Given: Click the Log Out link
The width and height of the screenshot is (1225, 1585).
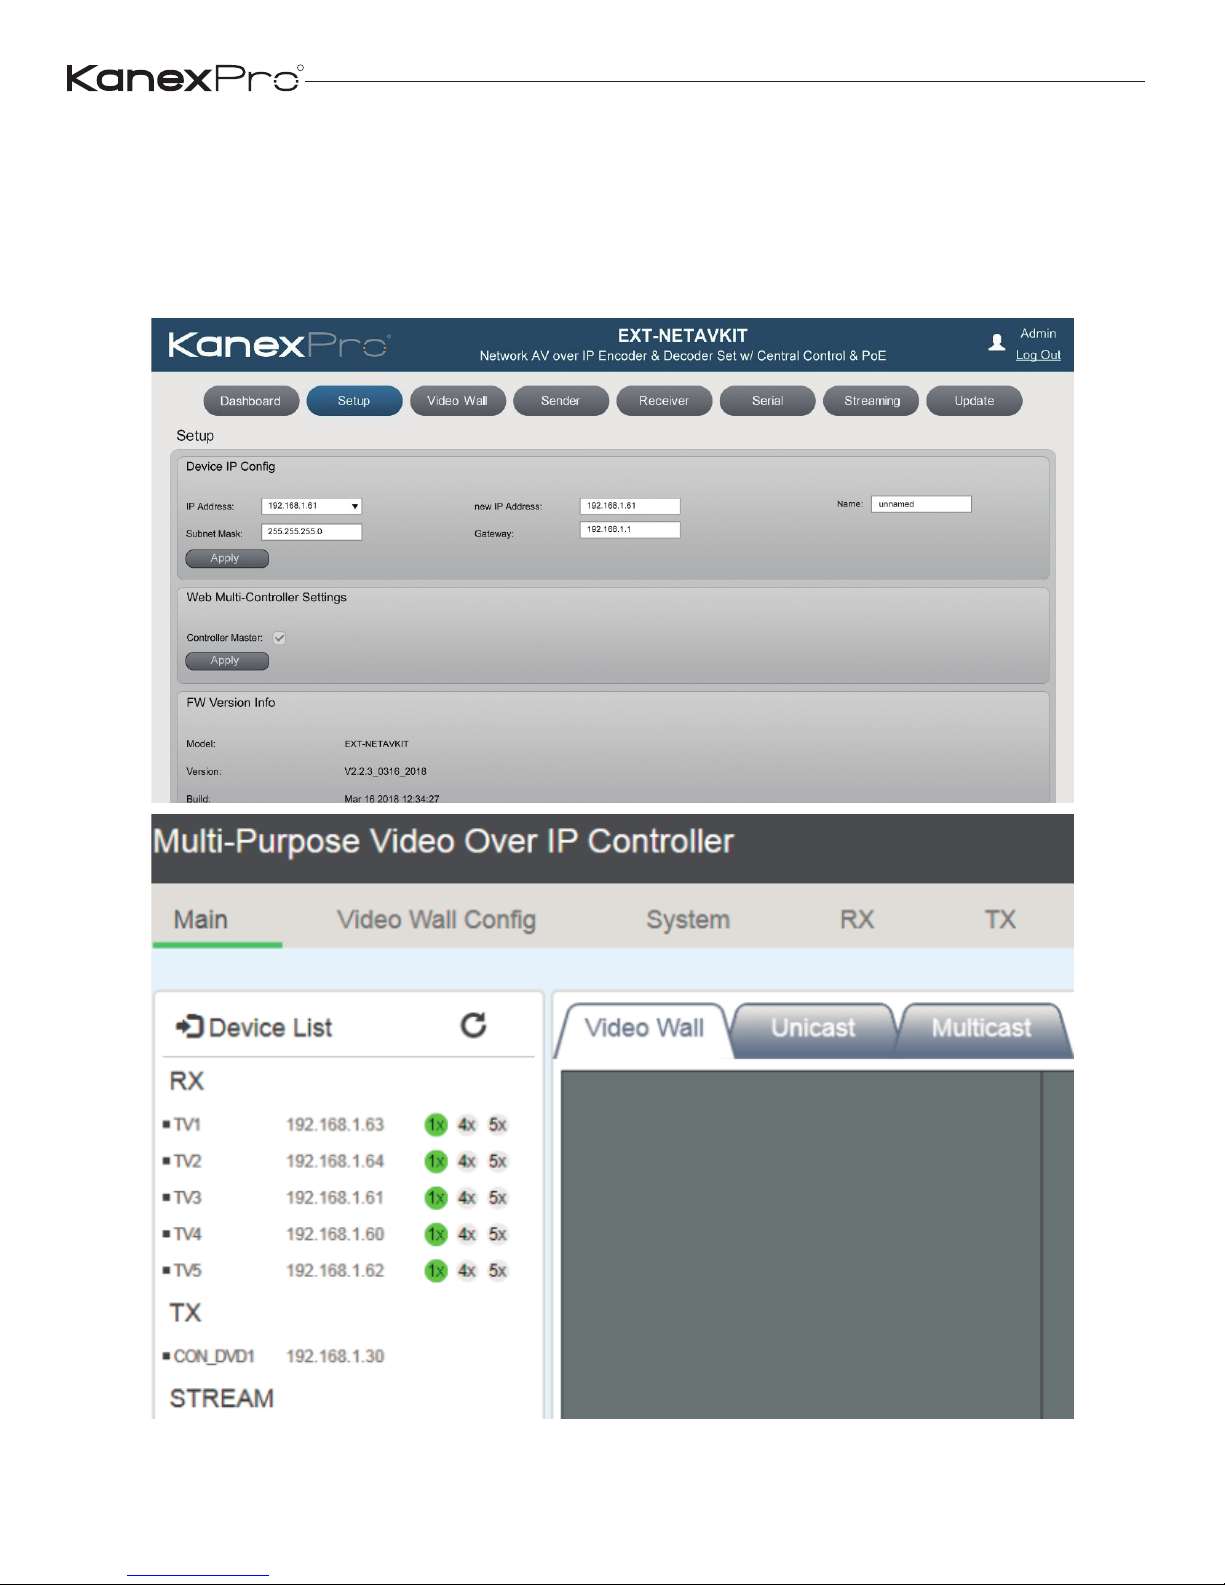Looking at the screenshot, I should (x=1038, y=355).
